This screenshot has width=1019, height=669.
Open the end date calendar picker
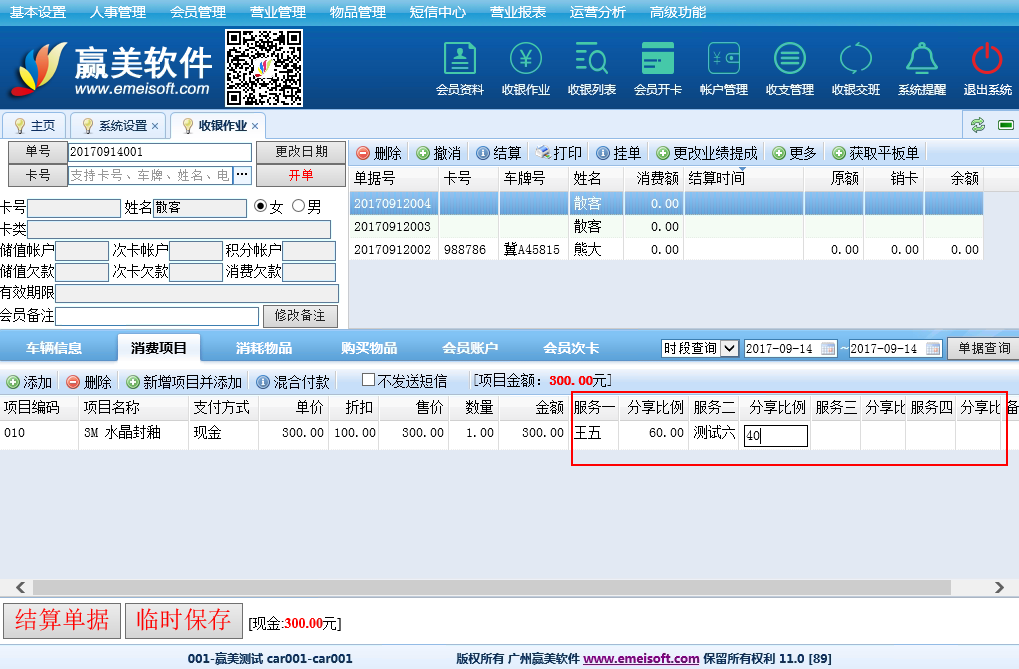tap(932, 349)
